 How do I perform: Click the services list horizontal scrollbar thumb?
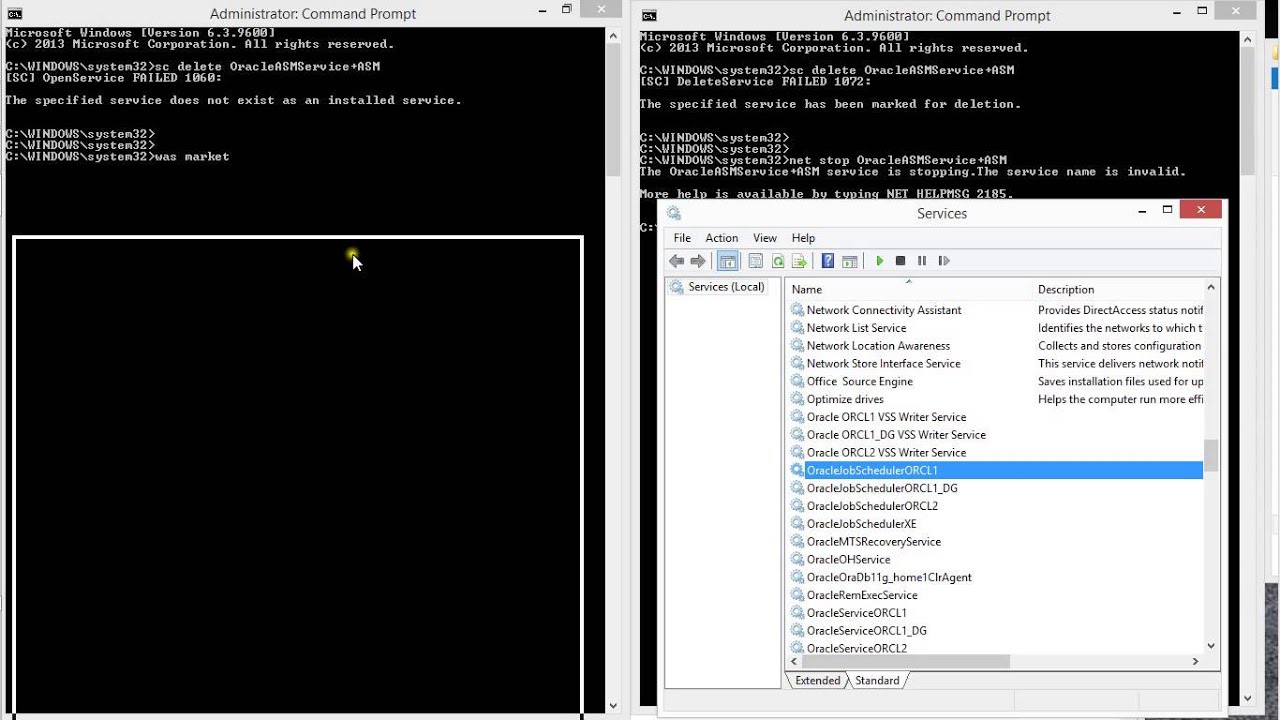pyautogui.click(x=907, y=661)
